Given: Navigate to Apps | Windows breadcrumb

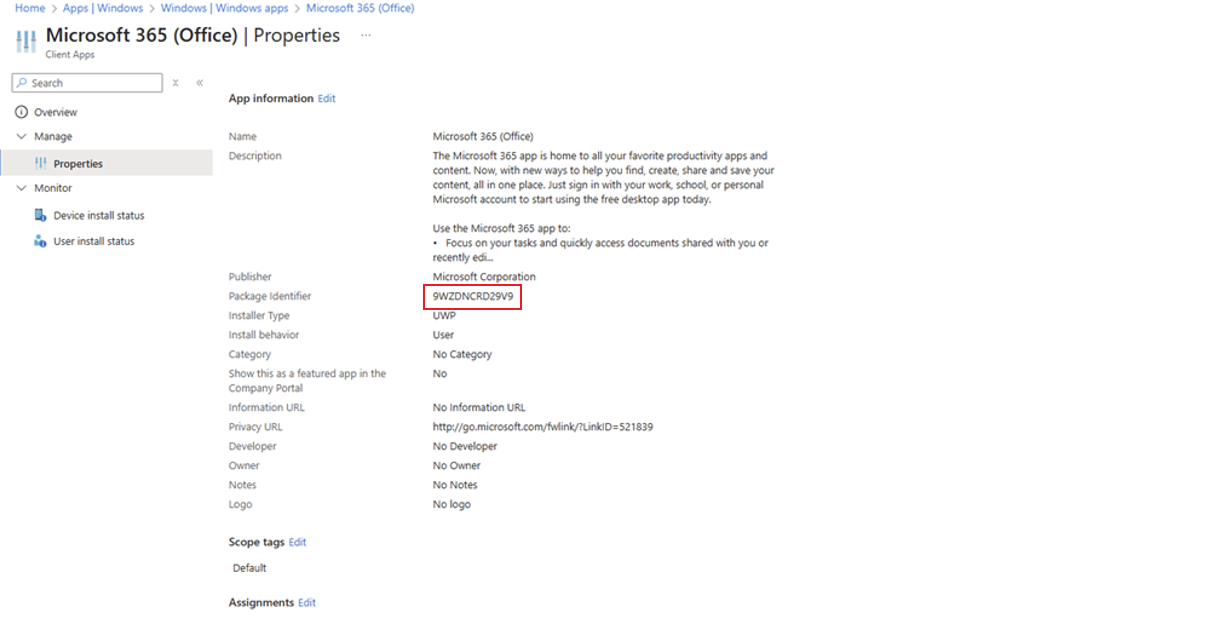Looking at the screenshot, I should [x=102, y=8].
